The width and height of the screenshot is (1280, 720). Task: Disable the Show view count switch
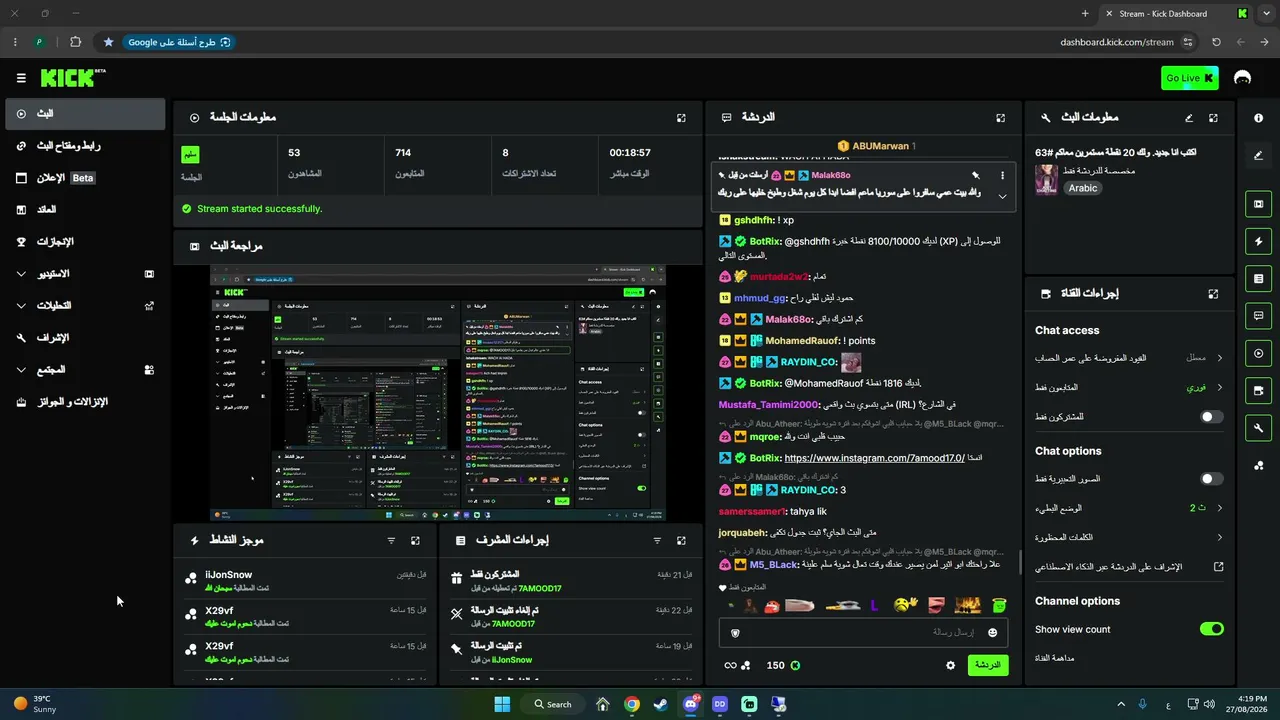1211,629
